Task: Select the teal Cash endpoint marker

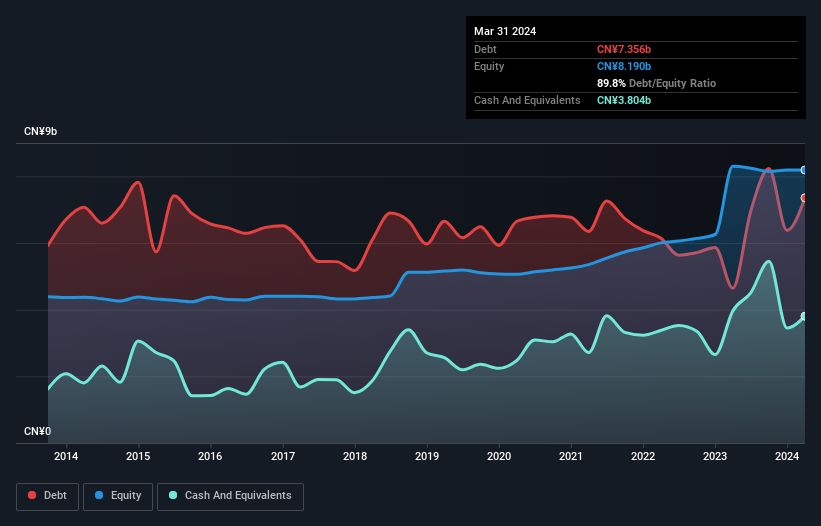Action: pyautogui.click(x=804, y=316)
